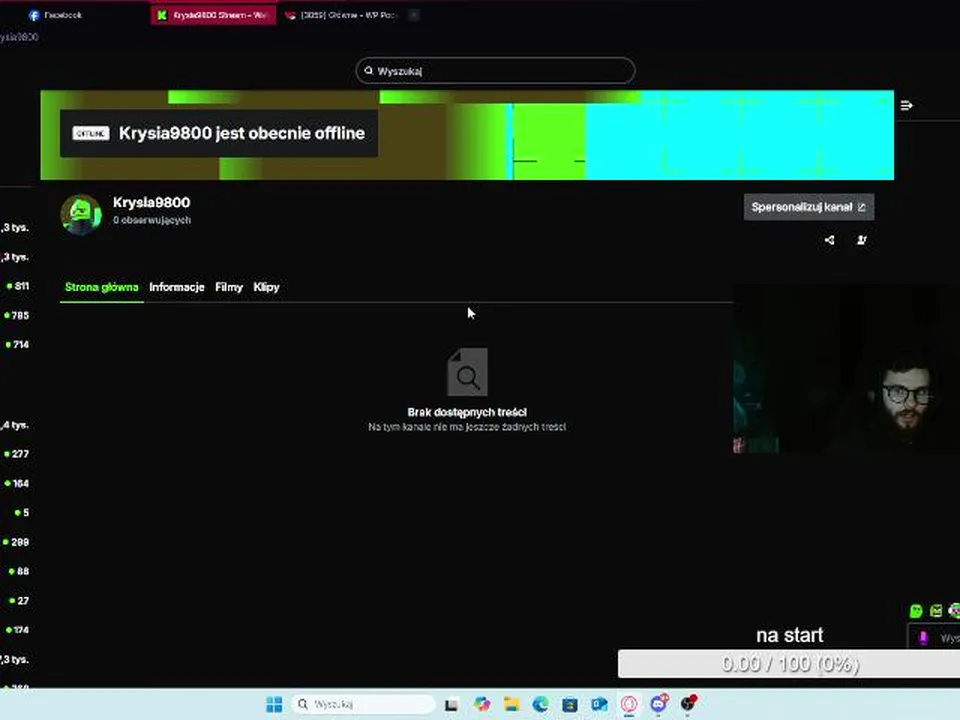The image size is (960, 720).
Task: Open the OBS Studio taskbar icon
Action: pyautogui.click(x=688, y=703)
